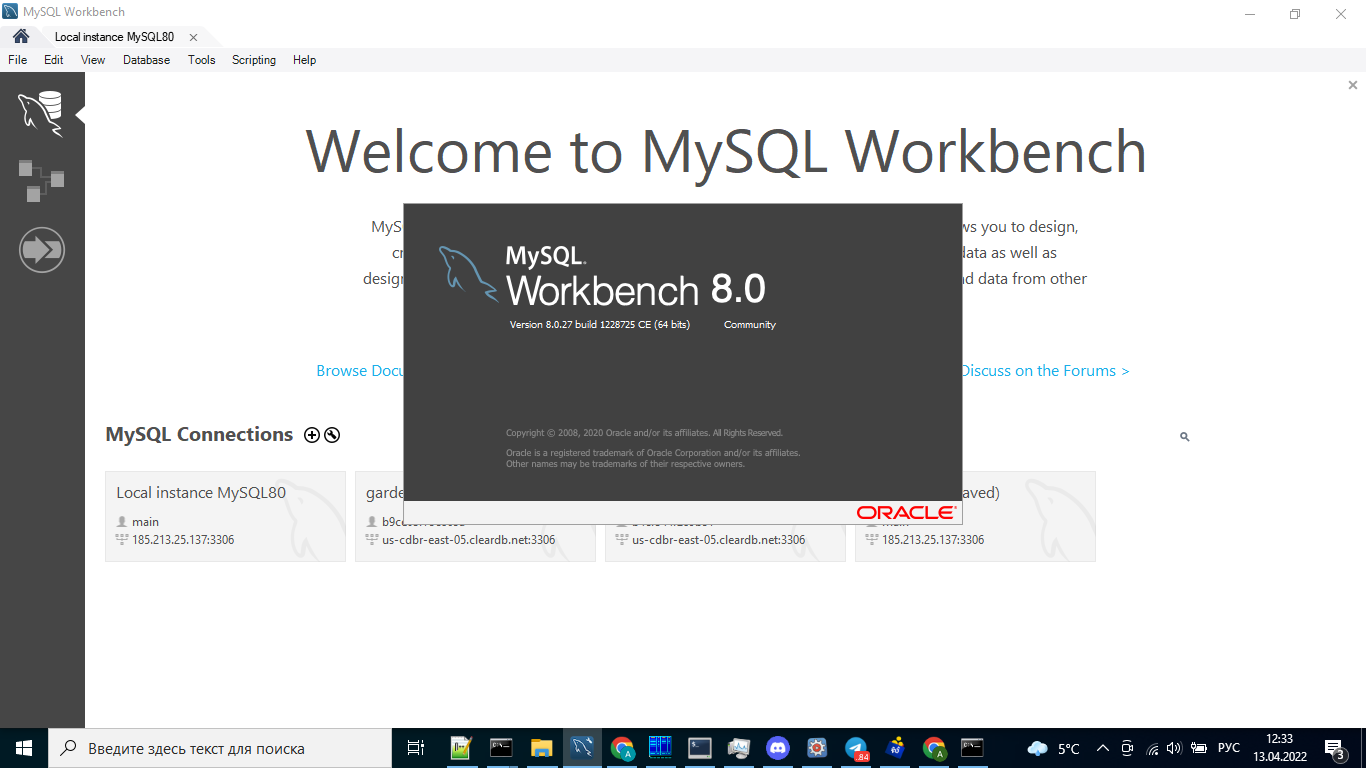Image resolution: width=1366 pixels, height=768 pixels.
Task: Open the Database menu
Action: pyautogui.click(x=146, y=60)
